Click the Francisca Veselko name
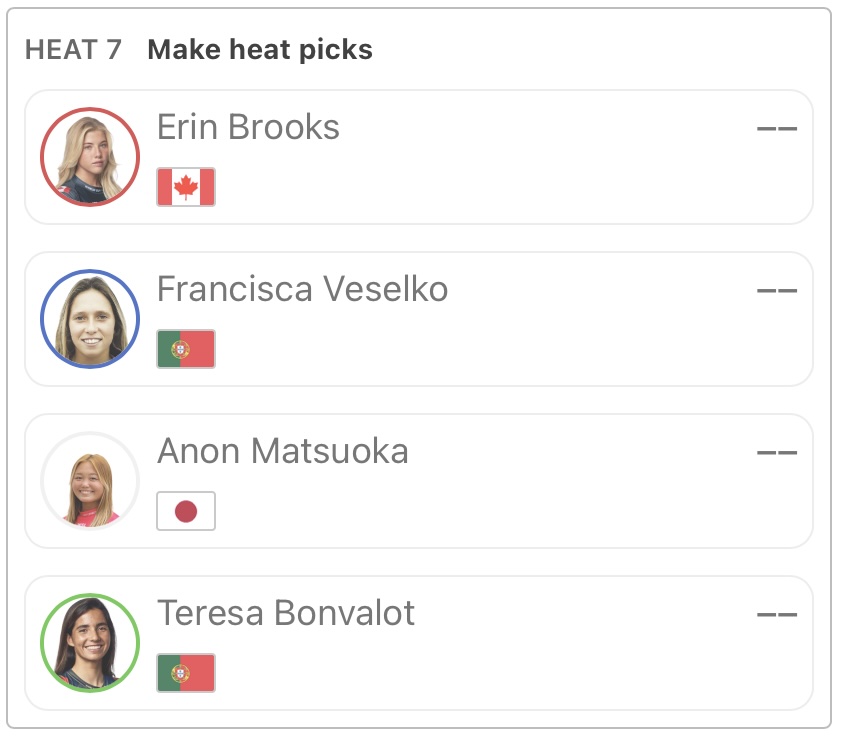Screen dimensions: 842x738 pos(302,289)
